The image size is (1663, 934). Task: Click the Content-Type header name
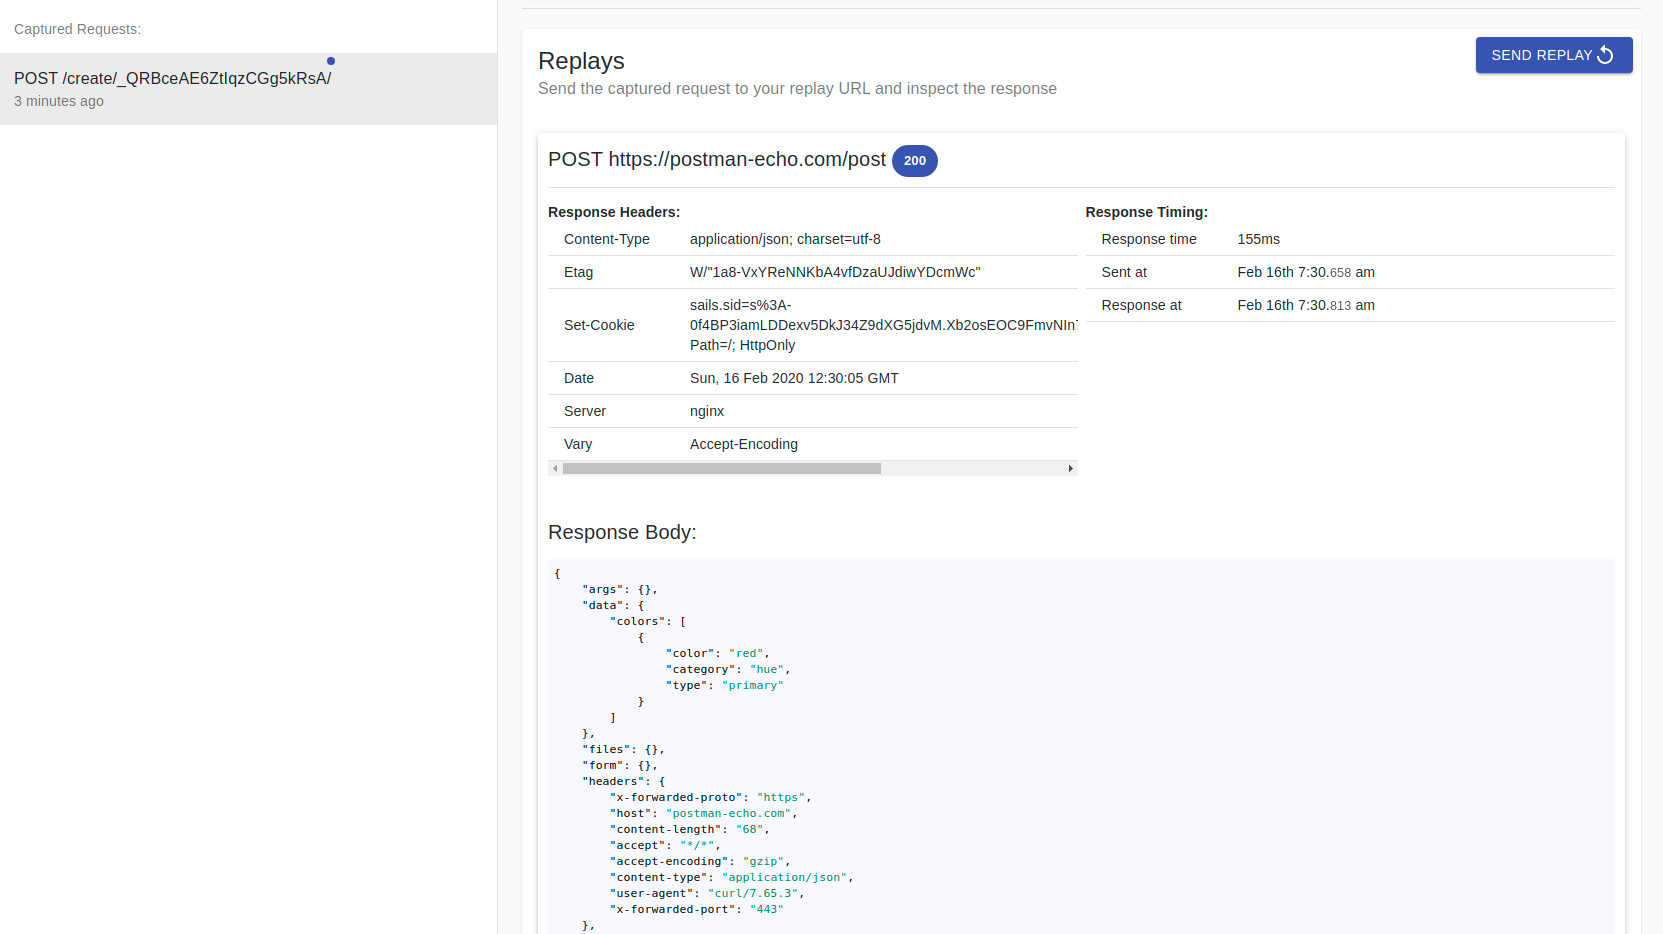point(606,239)
